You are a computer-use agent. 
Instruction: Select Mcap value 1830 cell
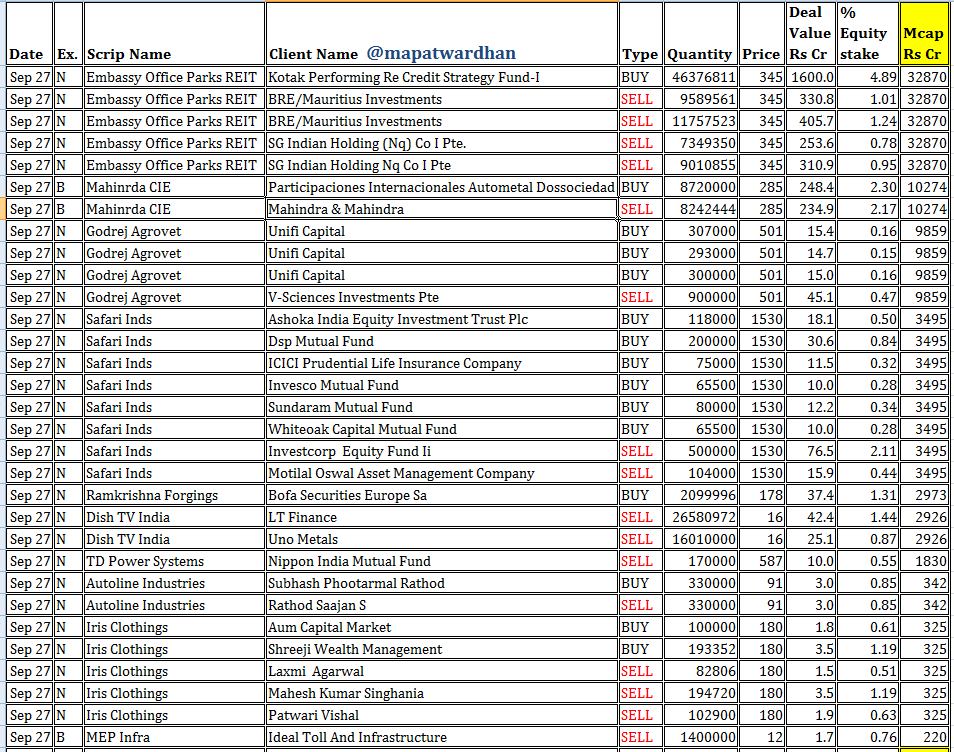point(924,561)
